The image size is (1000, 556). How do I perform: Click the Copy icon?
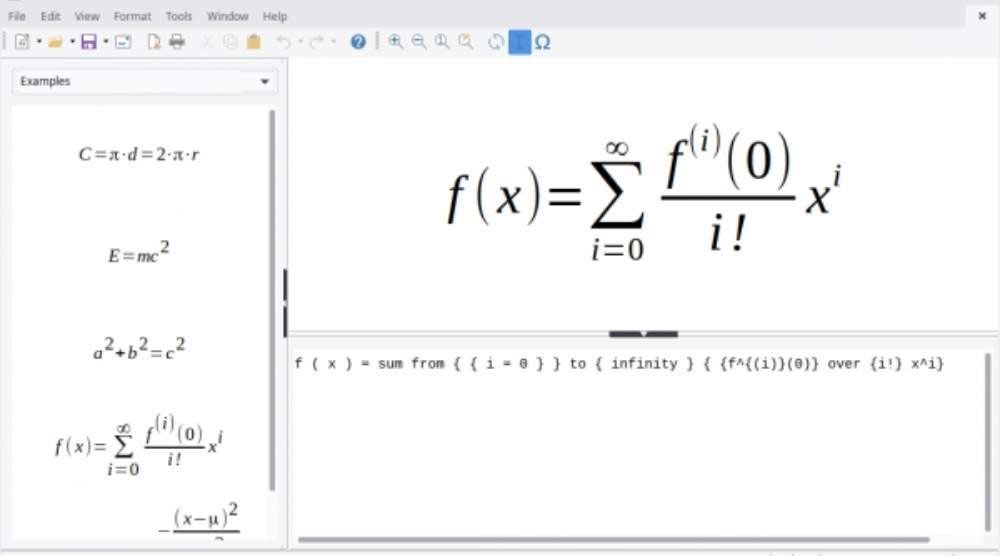pos(230,42)
